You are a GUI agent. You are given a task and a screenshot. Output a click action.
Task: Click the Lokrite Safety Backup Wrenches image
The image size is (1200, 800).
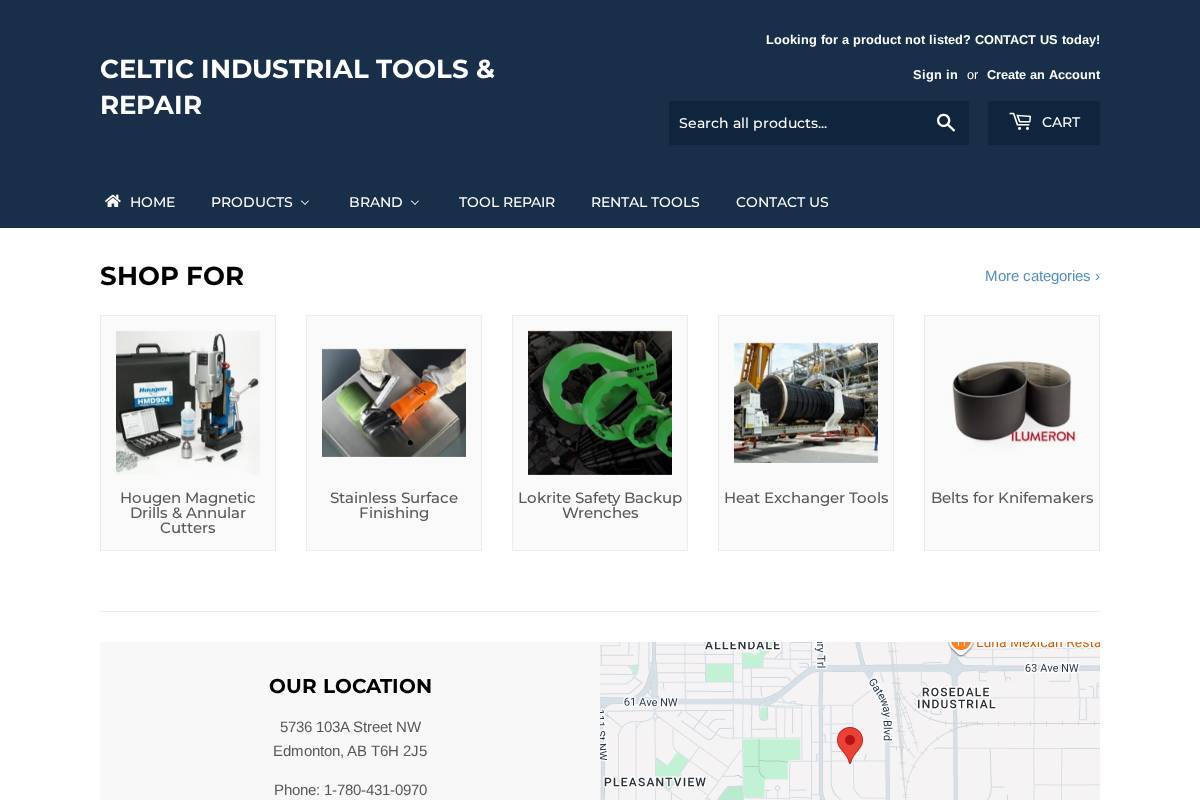pos(600,402)
